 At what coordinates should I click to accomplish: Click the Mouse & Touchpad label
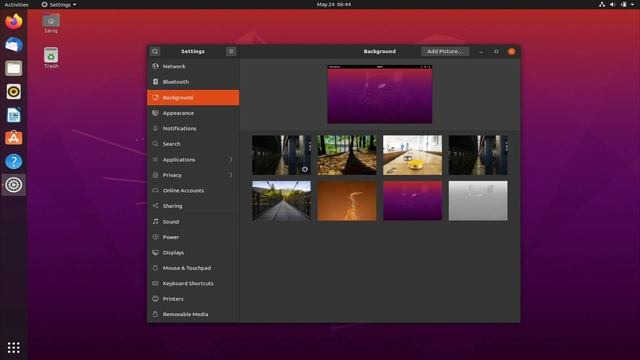coord(187,268)
